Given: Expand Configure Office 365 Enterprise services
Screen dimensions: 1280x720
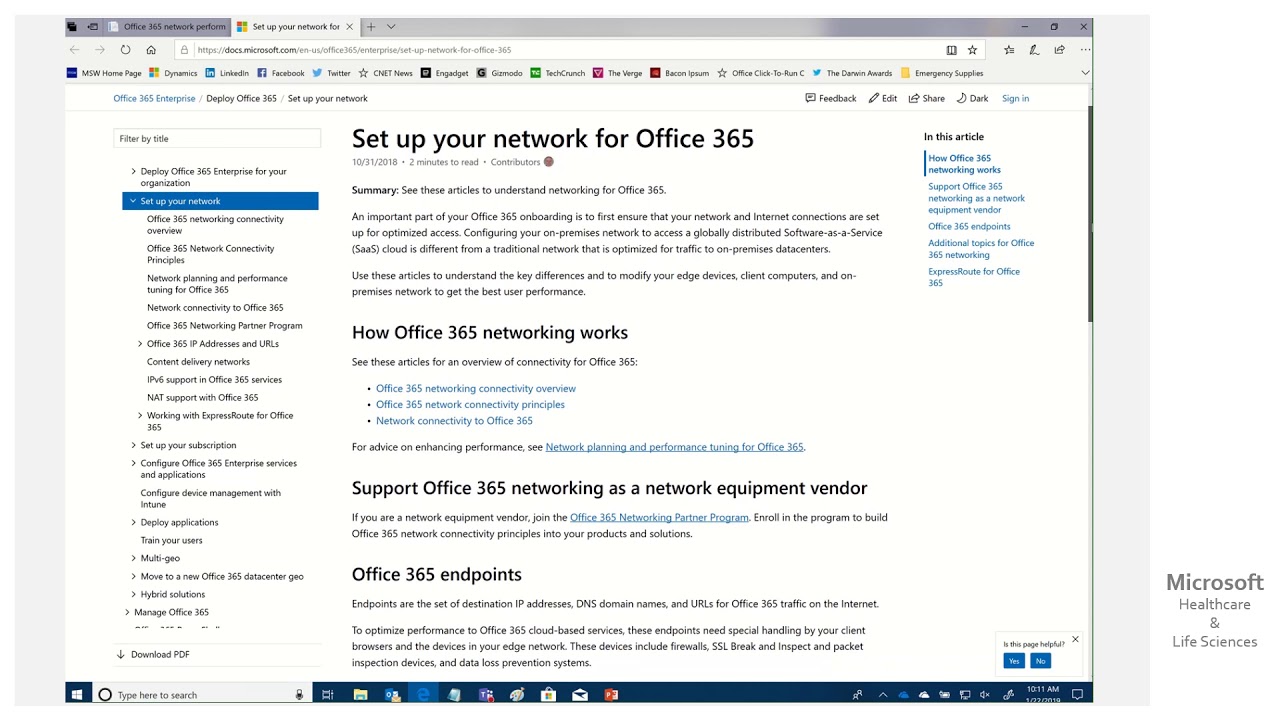Looking at the screenshot, I should point(134,463).
